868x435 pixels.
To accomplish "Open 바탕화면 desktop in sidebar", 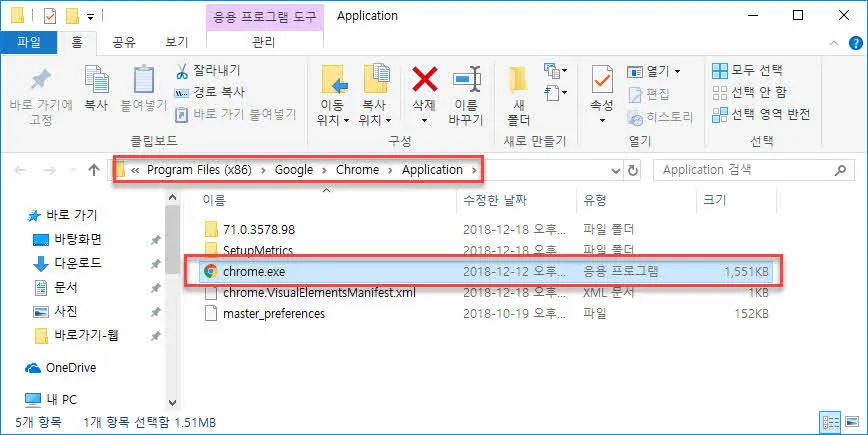I will [68, 240].
